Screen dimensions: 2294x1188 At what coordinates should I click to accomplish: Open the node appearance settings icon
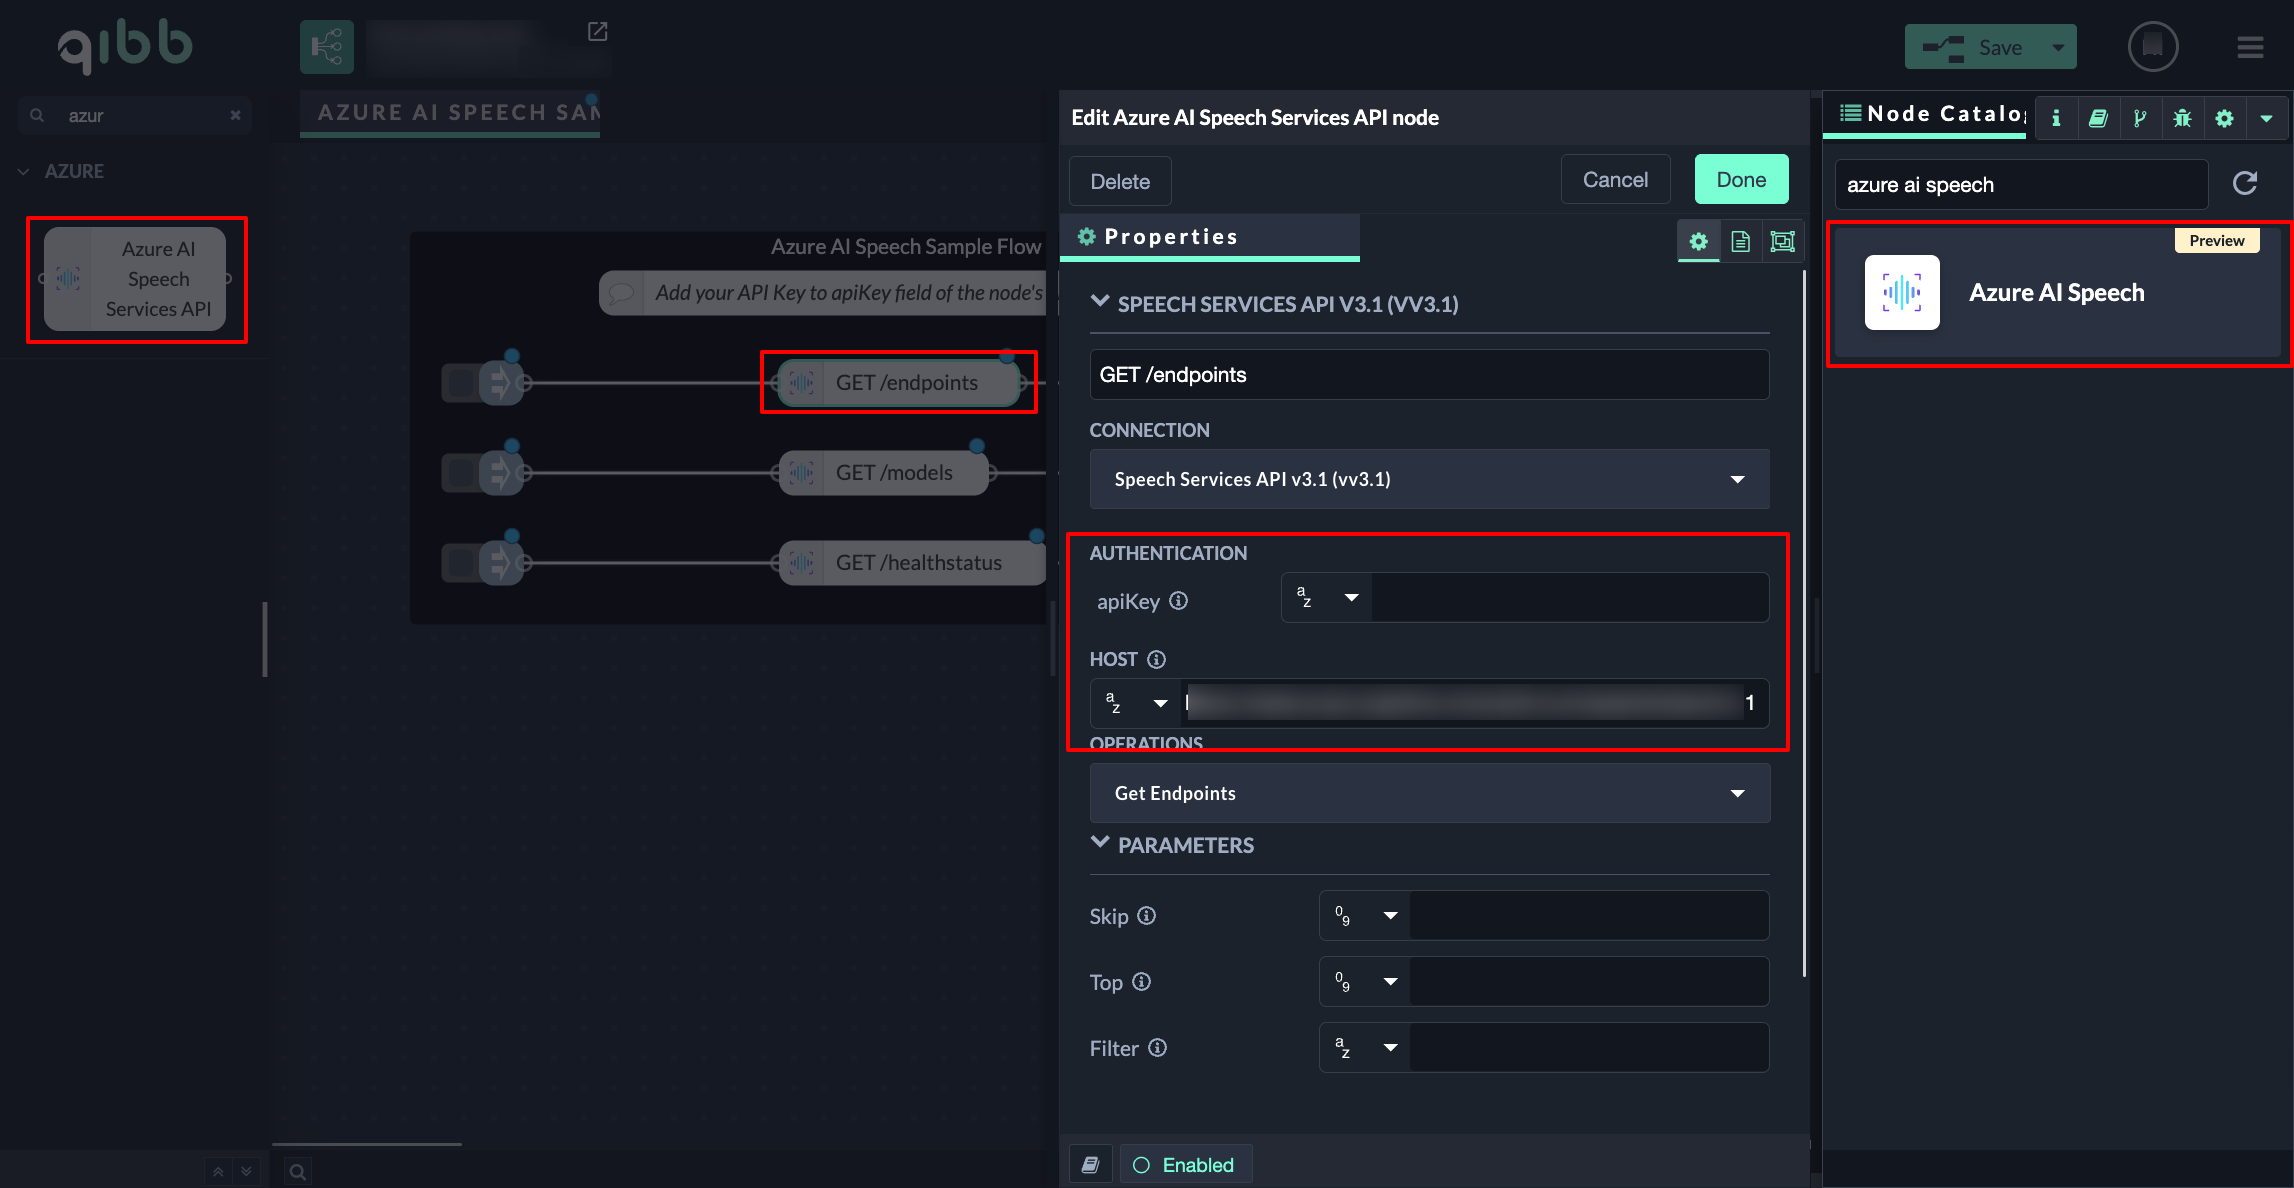tap(1782, 241)
